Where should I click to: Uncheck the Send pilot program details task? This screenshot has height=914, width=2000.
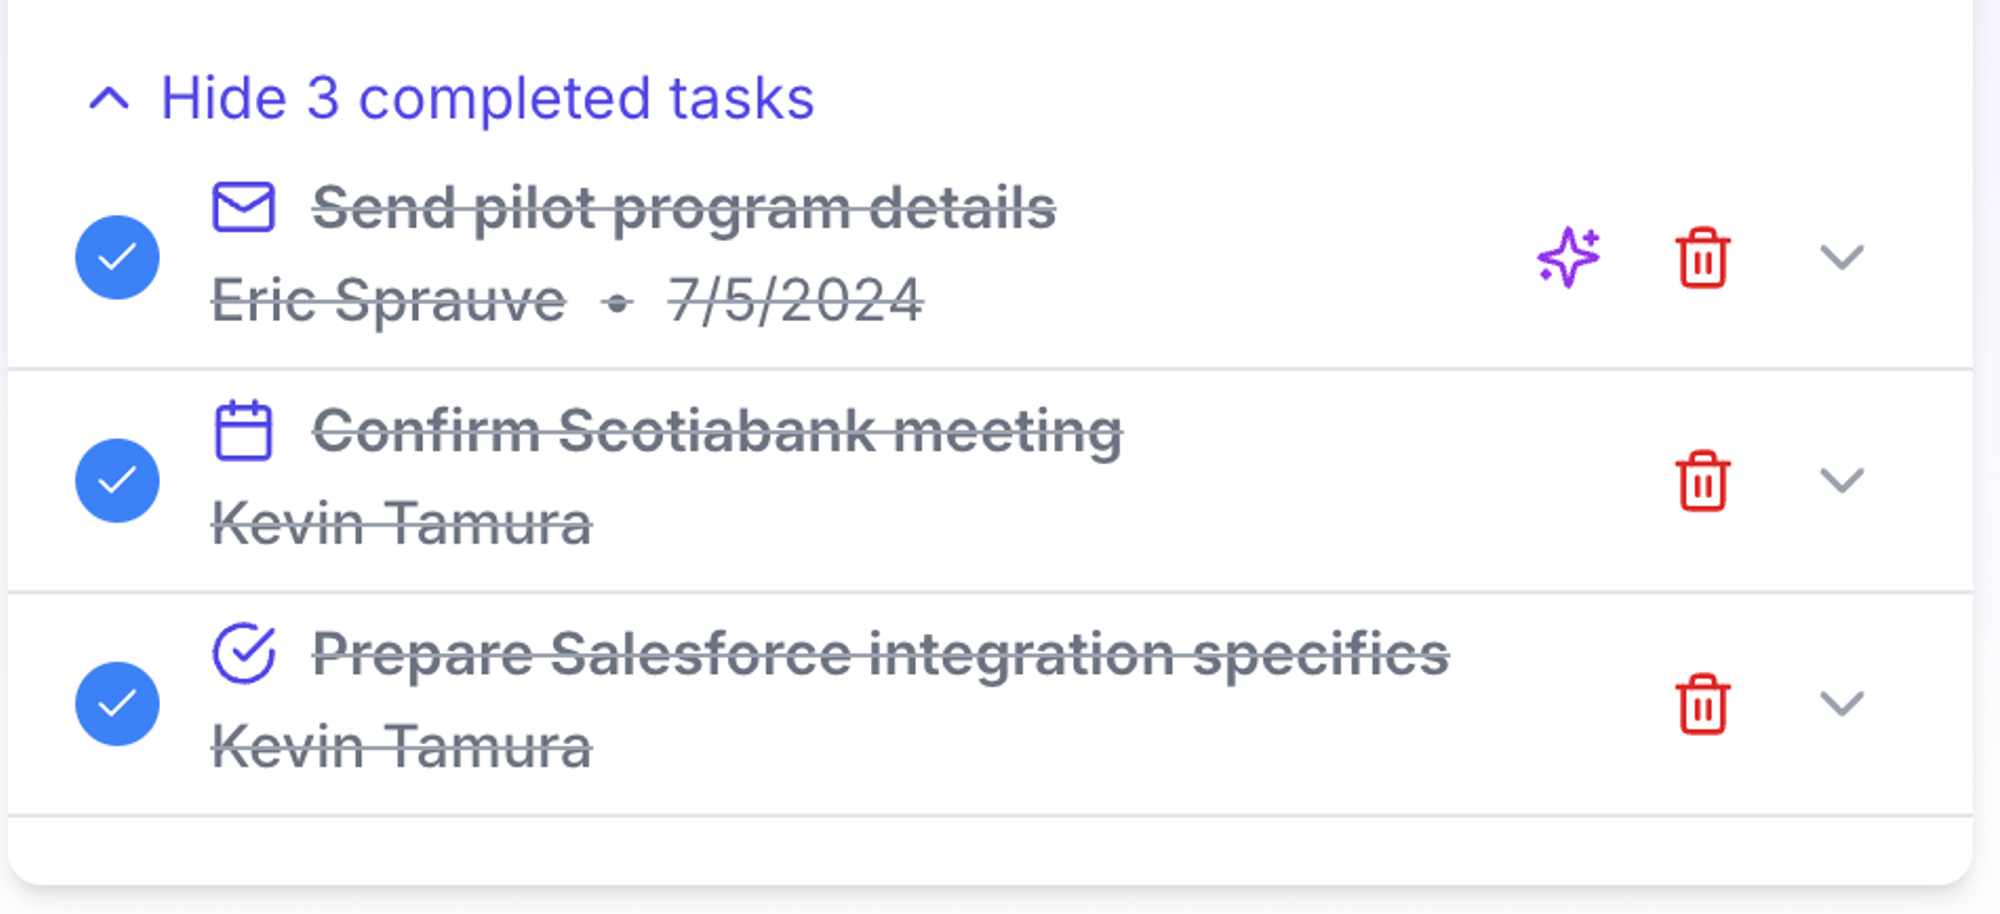click(117, 257)
